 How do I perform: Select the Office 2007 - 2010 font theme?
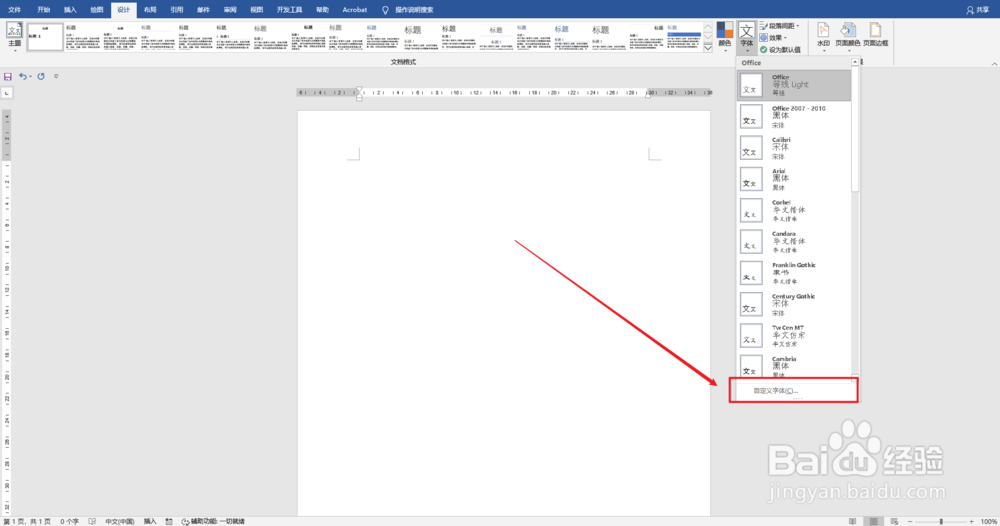pos(794,117)
